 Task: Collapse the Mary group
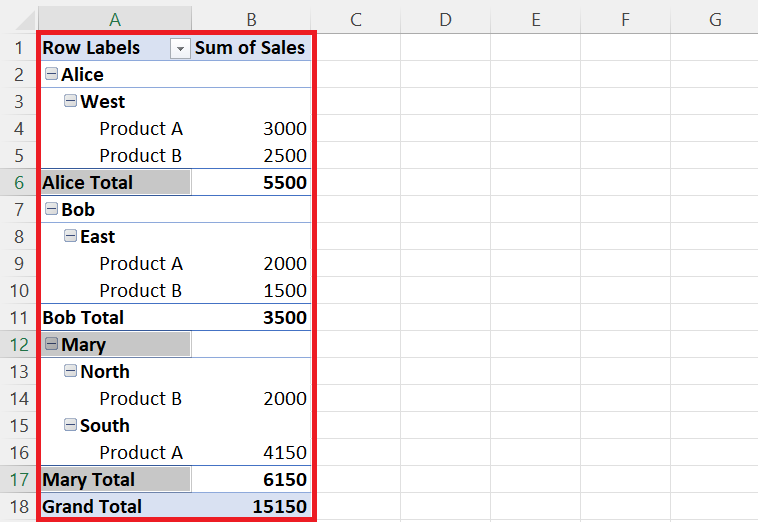point(51,344)
